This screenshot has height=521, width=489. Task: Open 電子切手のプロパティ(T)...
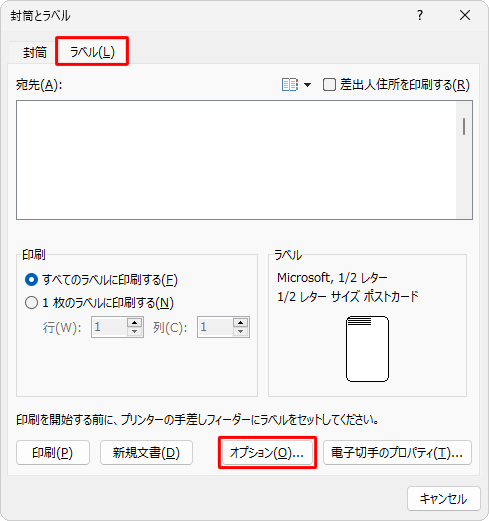click(397, 453)
